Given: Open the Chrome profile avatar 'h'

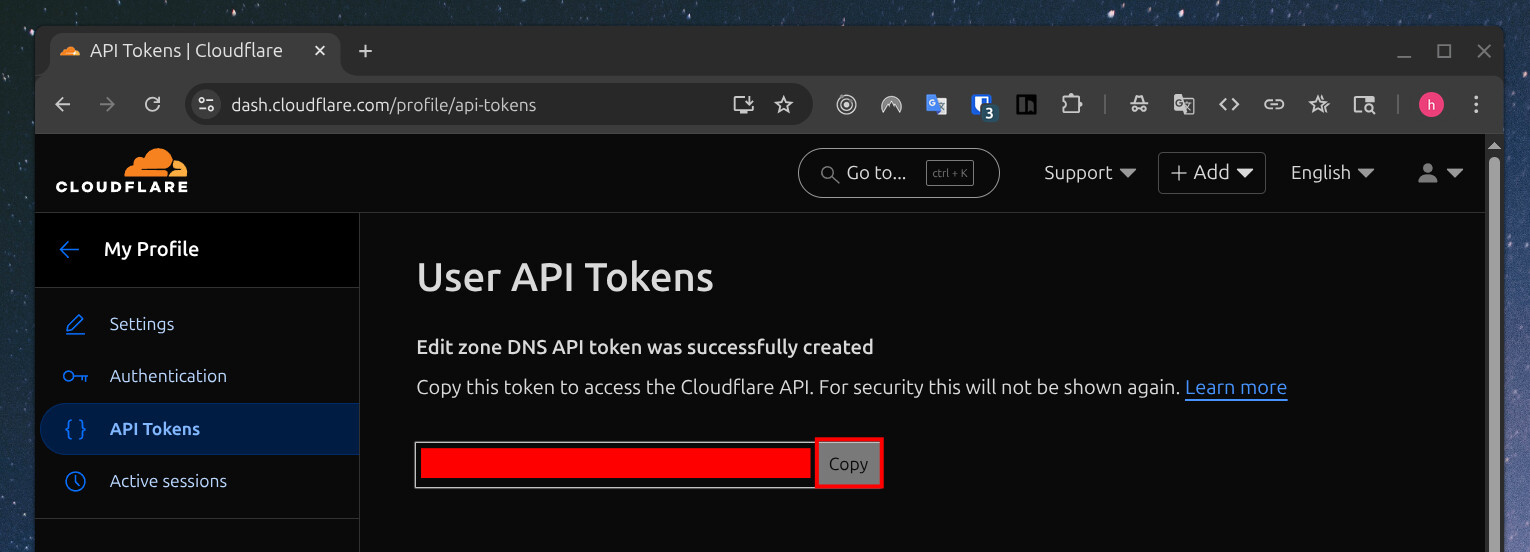Looking at the screenshot, I should pos(1431,104).
